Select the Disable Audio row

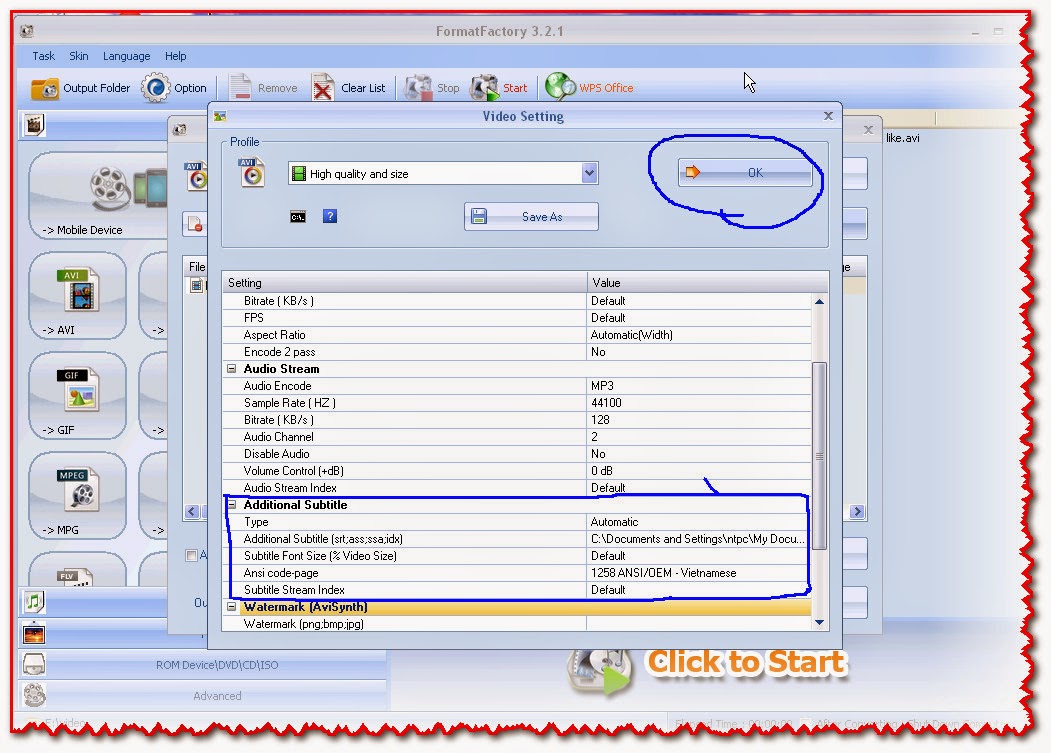[x=517, y=454]
